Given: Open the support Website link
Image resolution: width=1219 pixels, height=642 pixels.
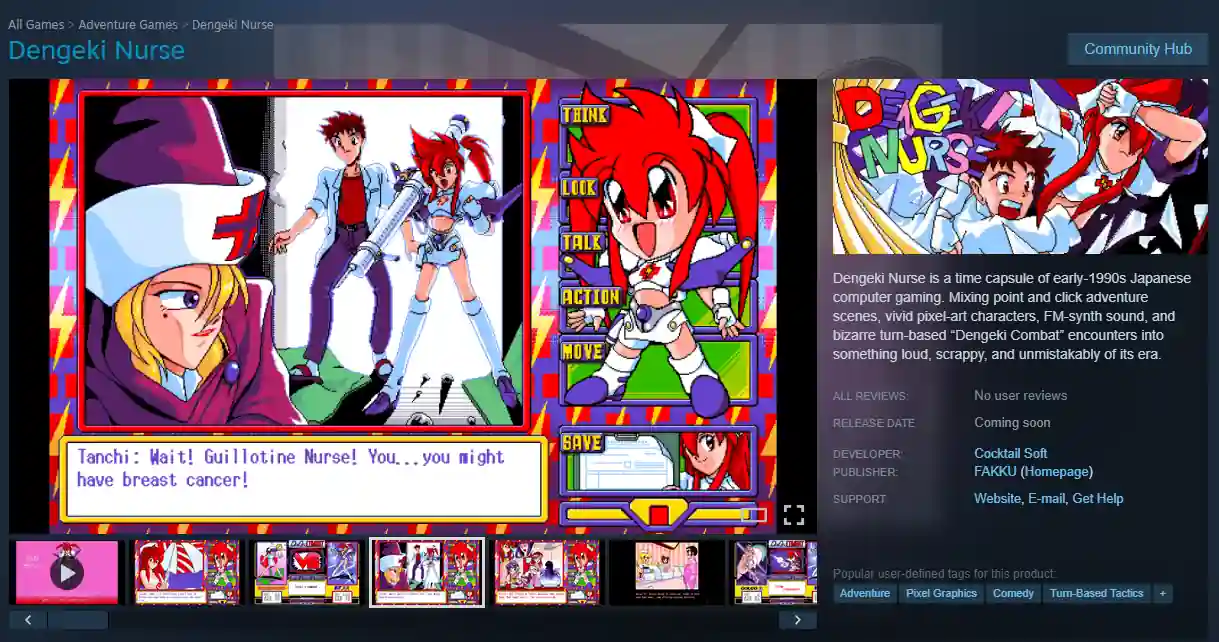Looking at the screenshot, I should (997, 498).
